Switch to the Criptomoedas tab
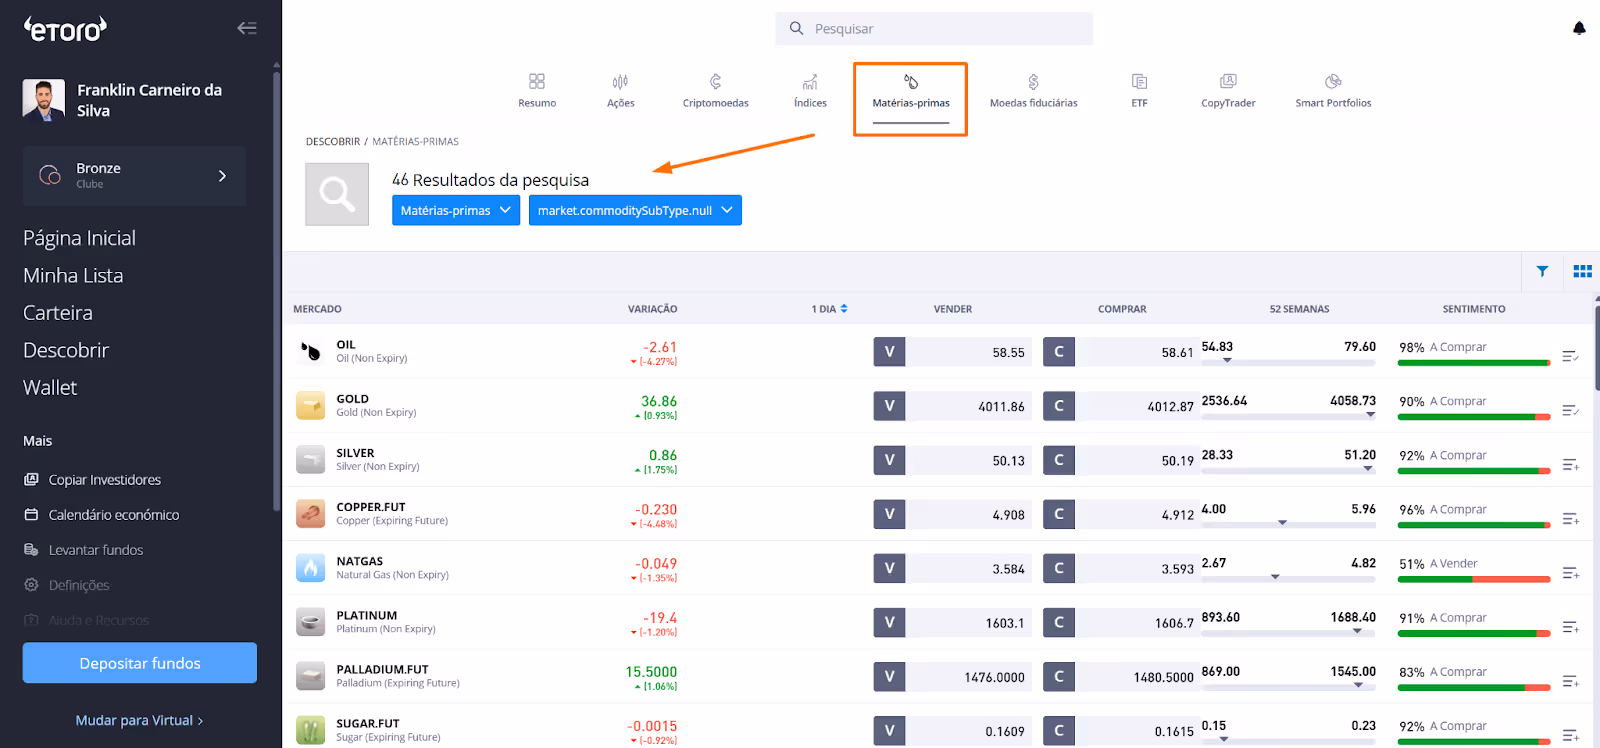 coord(716,90)
